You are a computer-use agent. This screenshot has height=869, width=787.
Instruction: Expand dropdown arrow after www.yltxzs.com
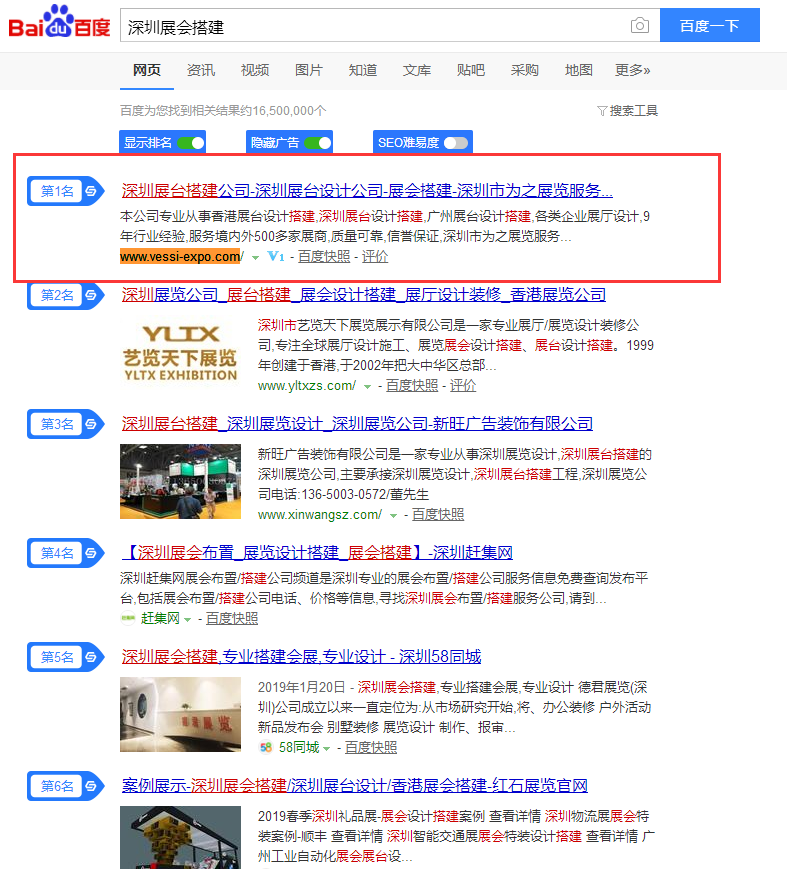[367, 387]
